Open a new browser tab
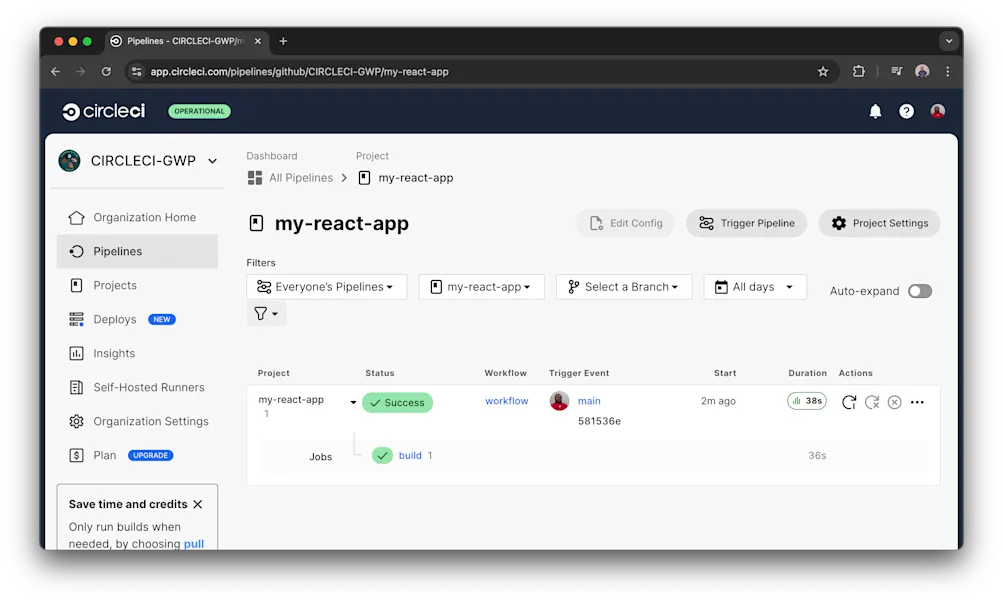The width and height of the screenshot is (1003, 602). [x=283, y=41]
